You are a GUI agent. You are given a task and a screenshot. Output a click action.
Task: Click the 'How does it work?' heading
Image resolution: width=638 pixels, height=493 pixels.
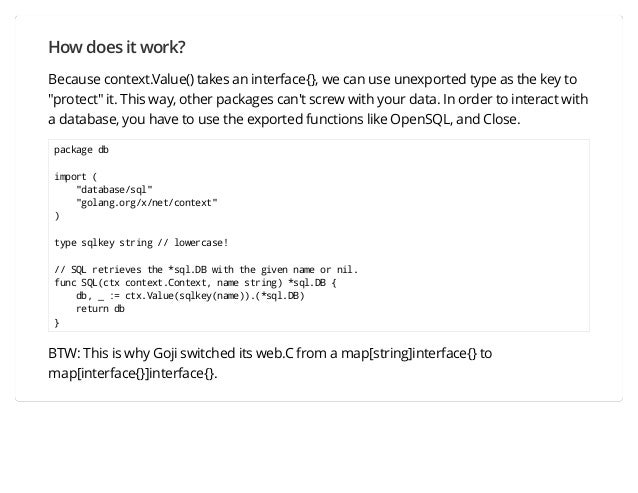(117, 47)
